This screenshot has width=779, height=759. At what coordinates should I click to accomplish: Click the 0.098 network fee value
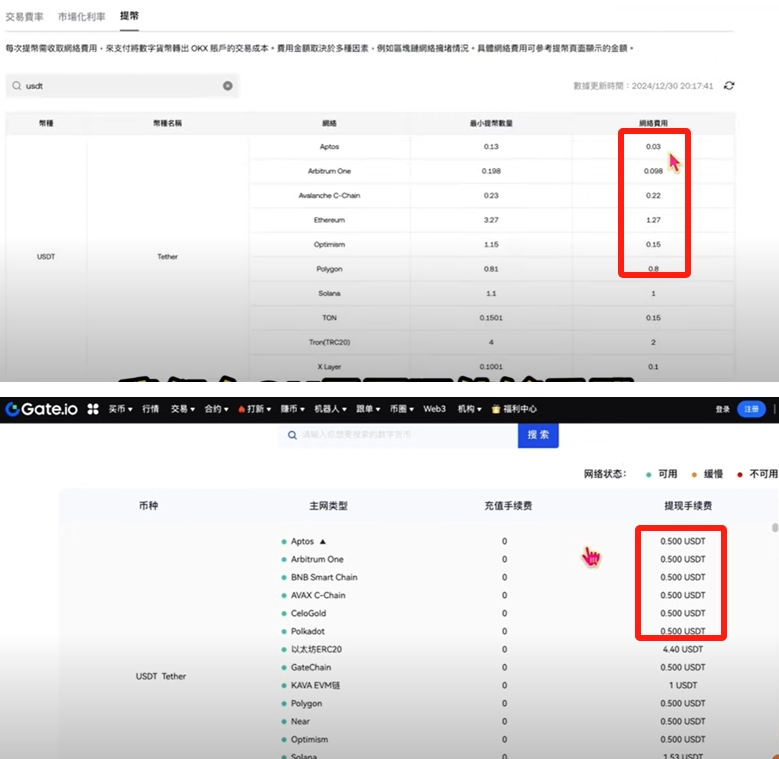[x=653, y=171]
